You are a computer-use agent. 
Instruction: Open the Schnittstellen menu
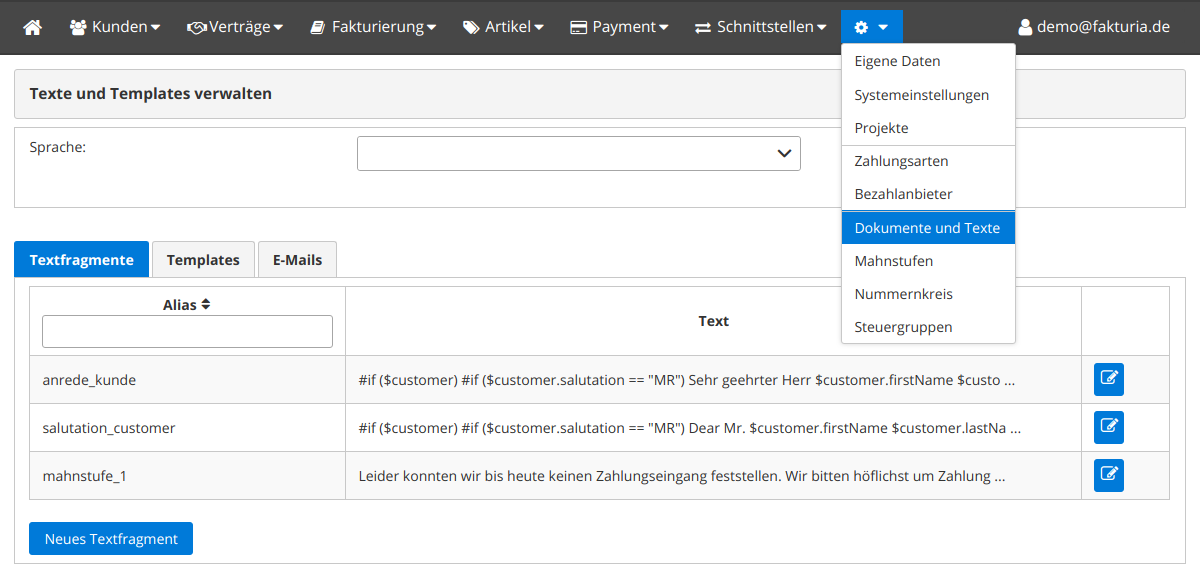point(761,27)
